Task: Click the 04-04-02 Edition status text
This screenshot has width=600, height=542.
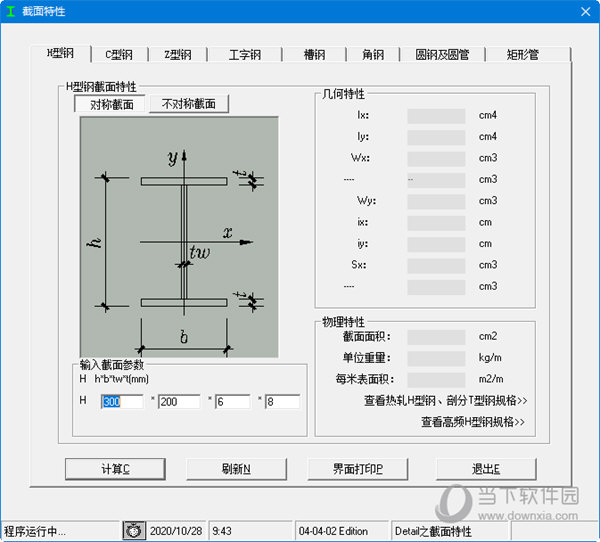Action: click(333, 531)
